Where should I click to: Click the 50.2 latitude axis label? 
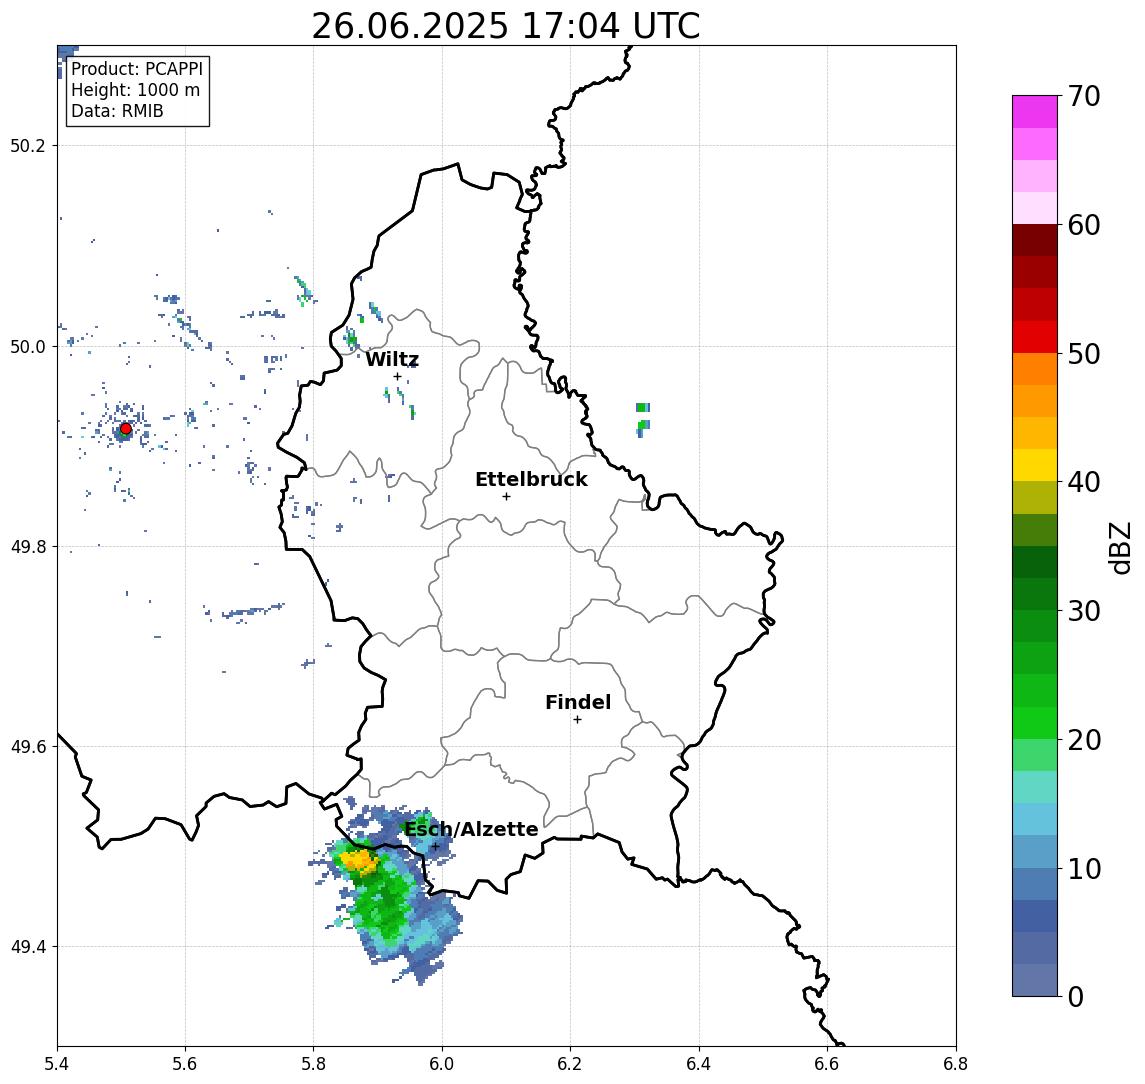coord(28,145)
